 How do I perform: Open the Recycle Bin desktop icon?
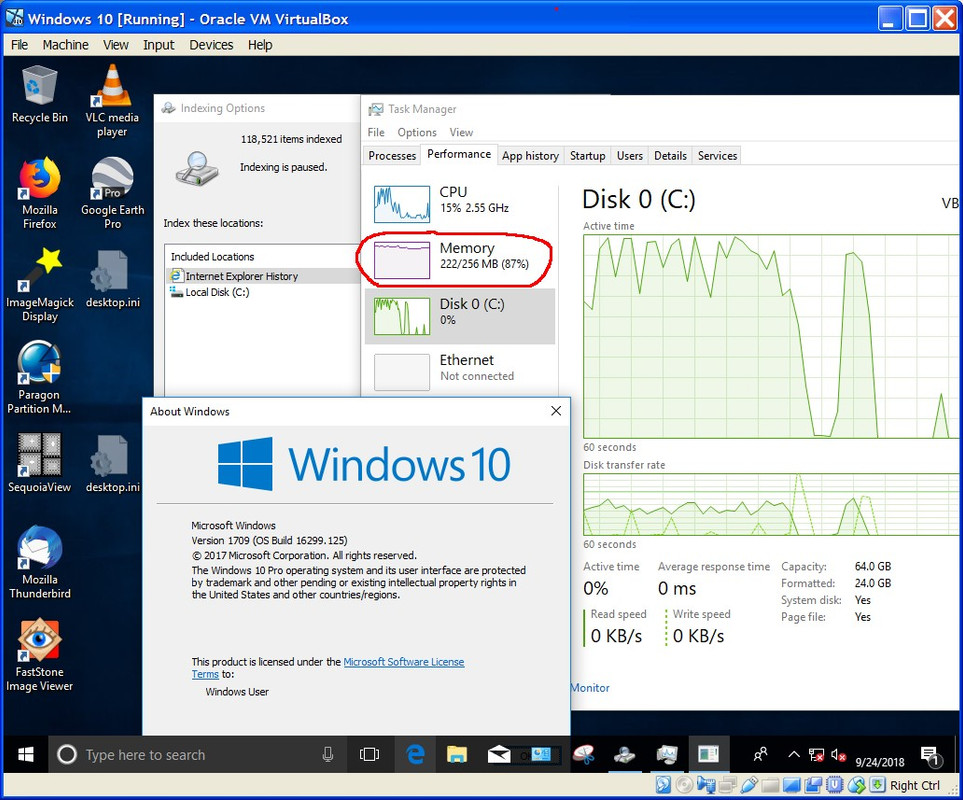click(40, 95)
